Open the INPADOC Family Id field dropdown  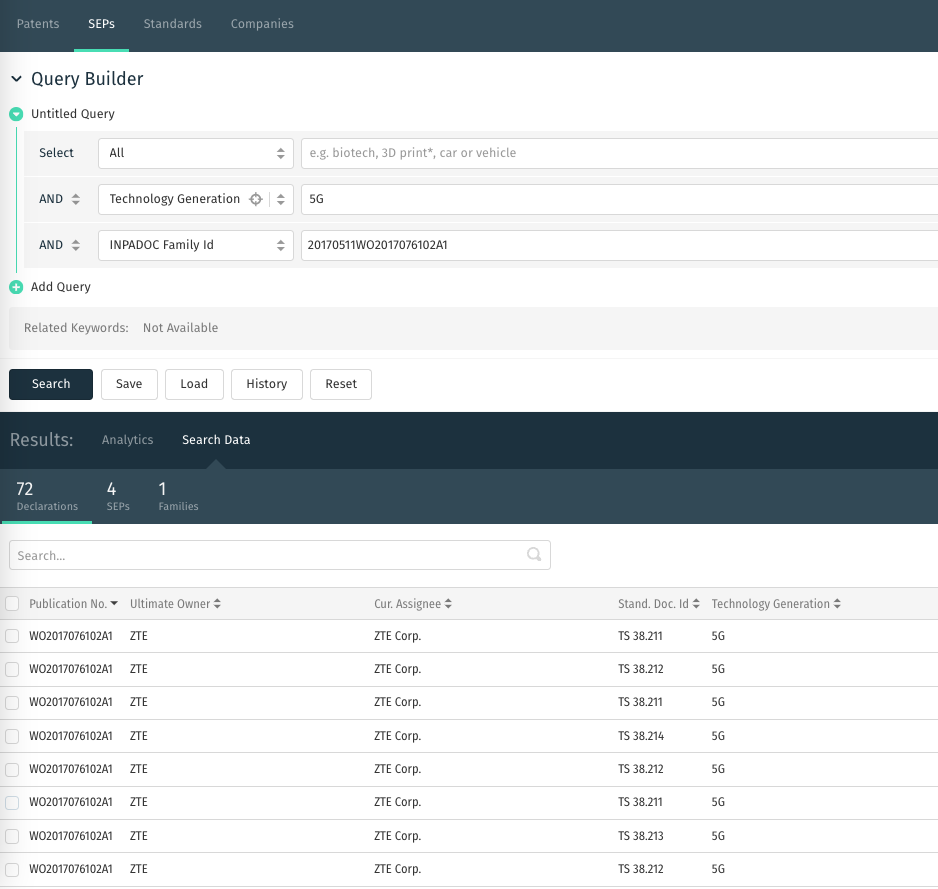pyautogui.click(x=196, y=245)
